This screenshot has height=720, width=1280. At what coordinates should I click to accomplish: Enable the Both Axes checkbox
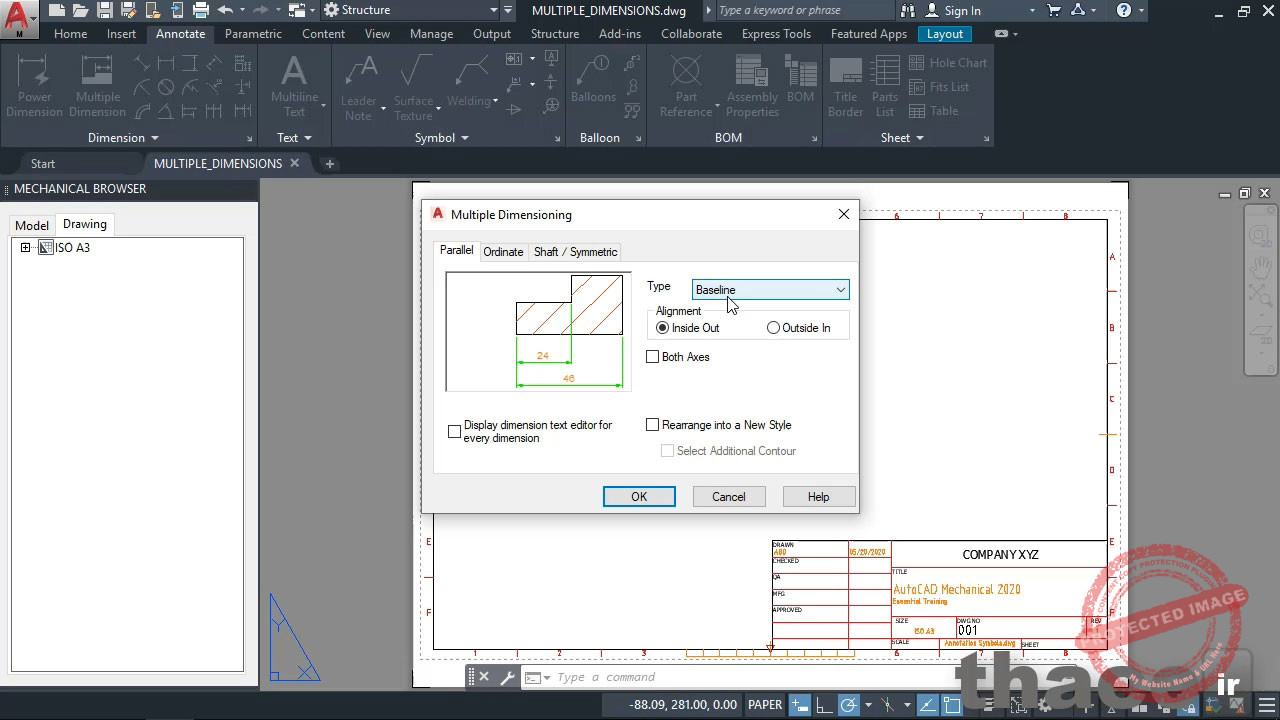pyautogui.click(x=653, y=357)
